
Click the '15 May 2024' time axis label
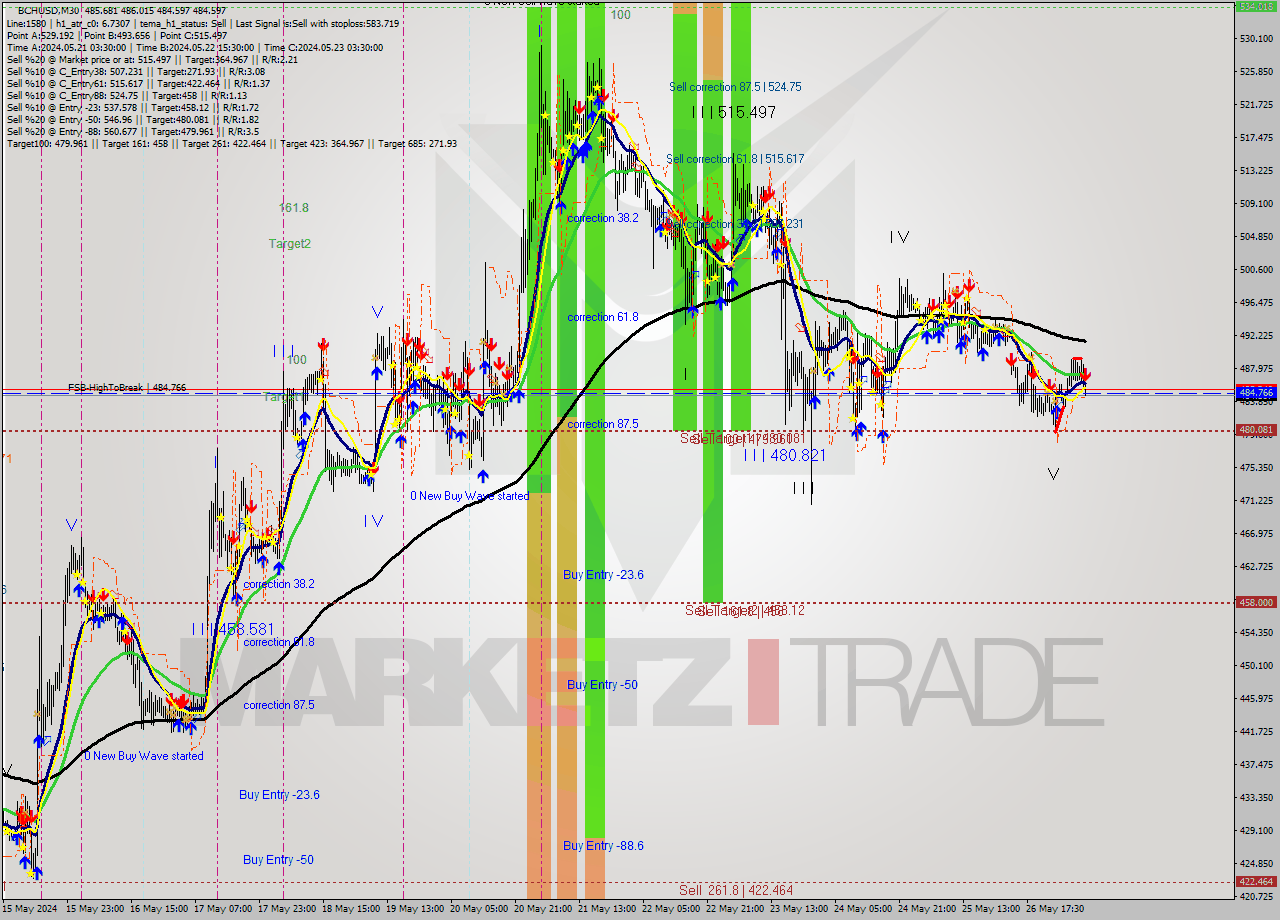click(x=27, y=909)
